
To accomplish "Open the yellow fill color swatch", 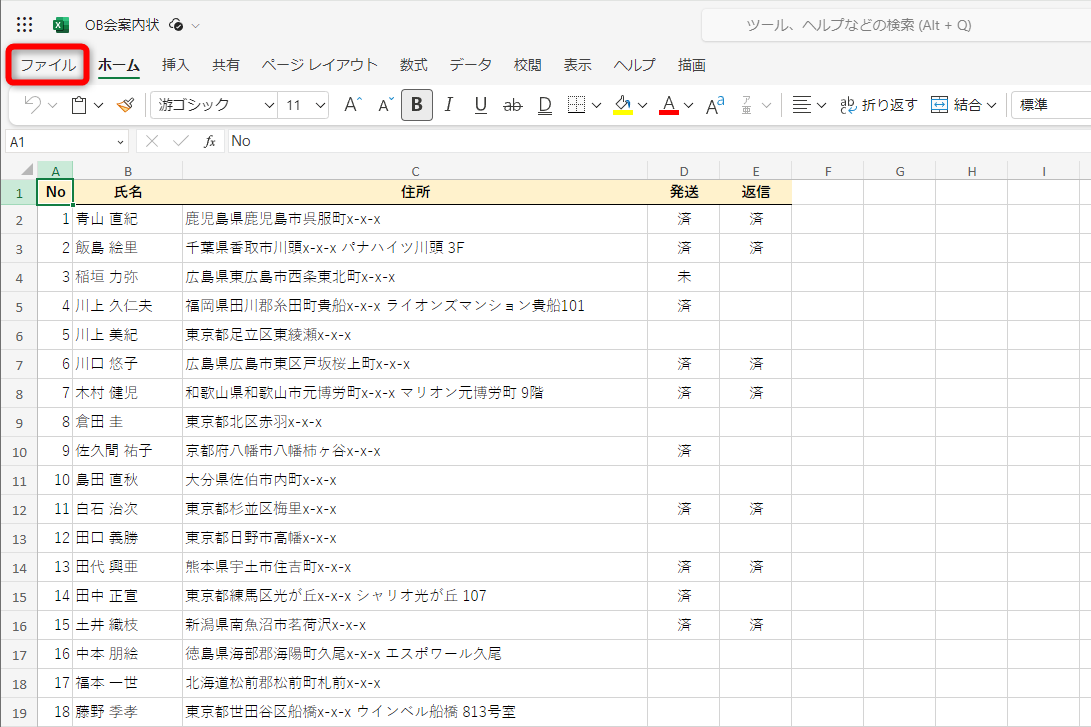I will 622,104.
